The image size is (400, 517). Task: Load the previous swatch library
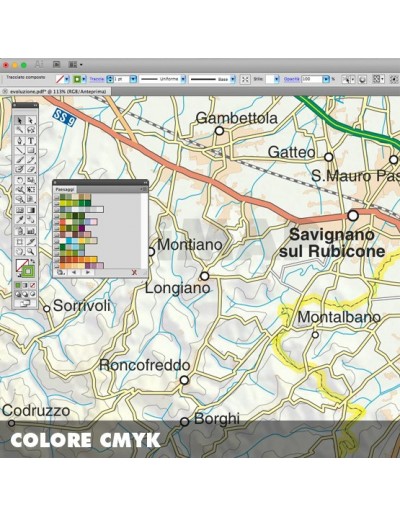pos(74,272)
